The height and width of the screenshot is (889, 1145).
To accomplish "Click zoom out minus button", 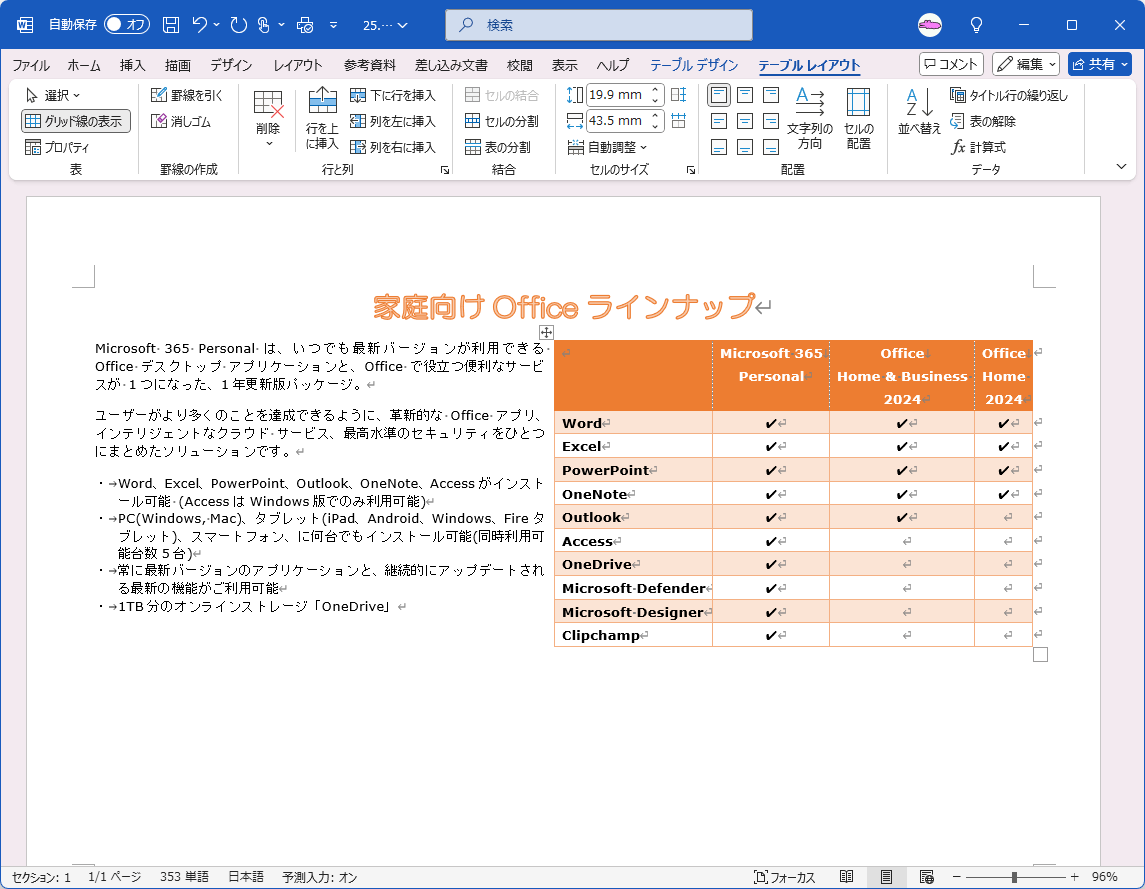I will click(957, 877).
